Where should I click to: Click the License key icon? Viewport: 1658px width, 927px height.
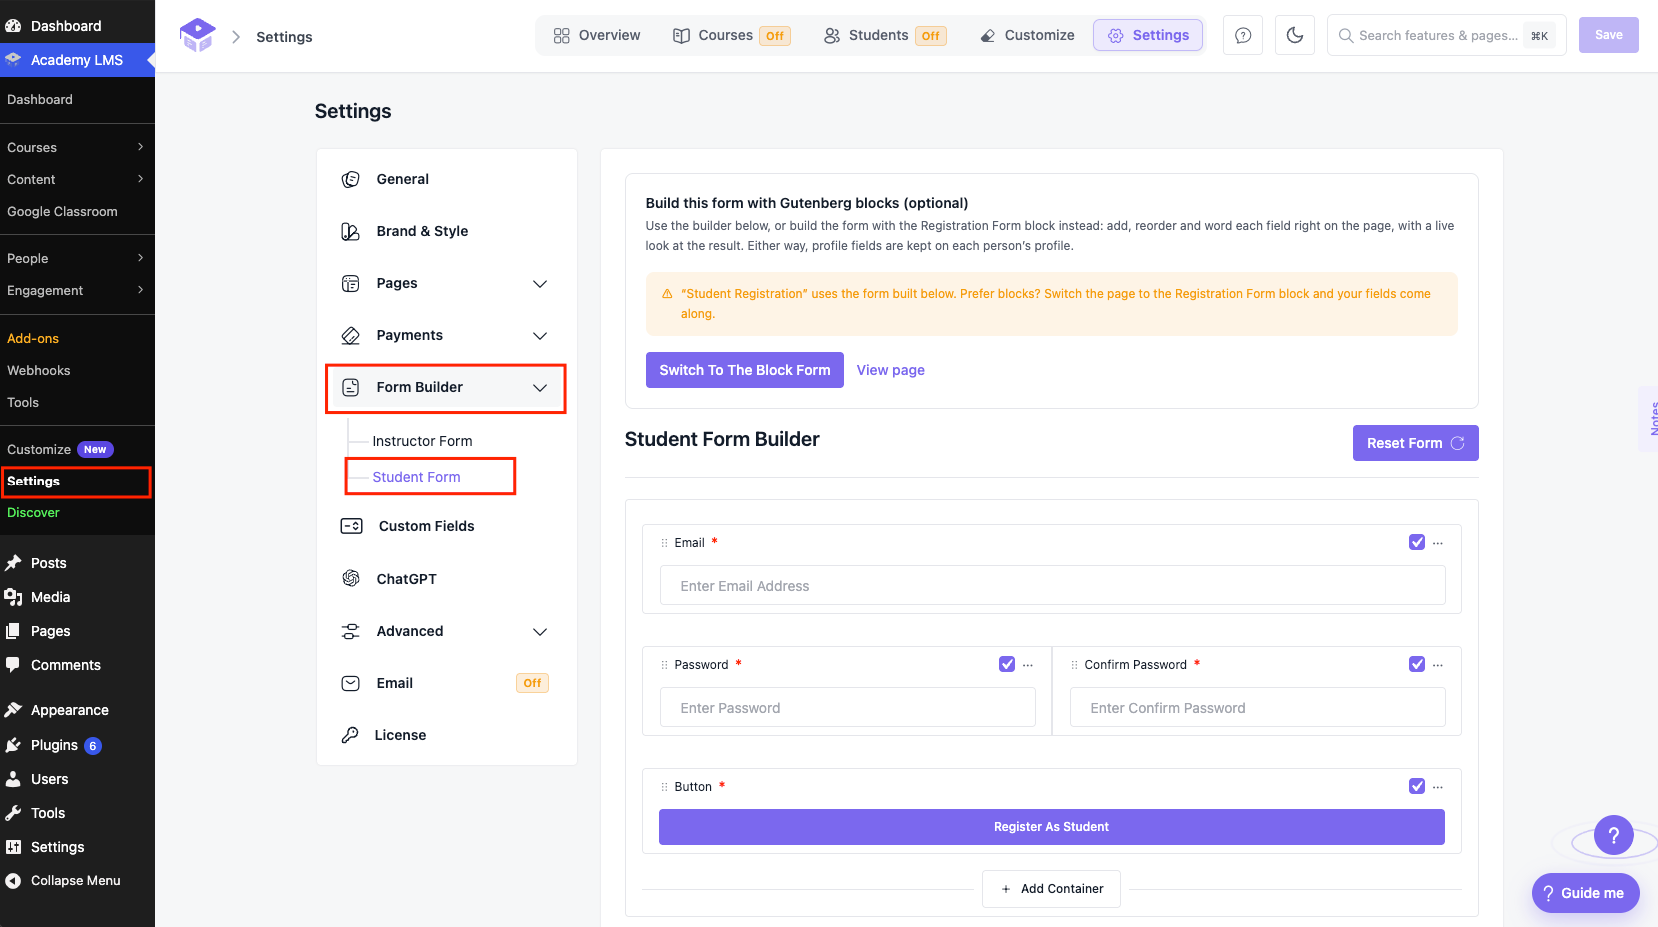(x=350, y=735)
